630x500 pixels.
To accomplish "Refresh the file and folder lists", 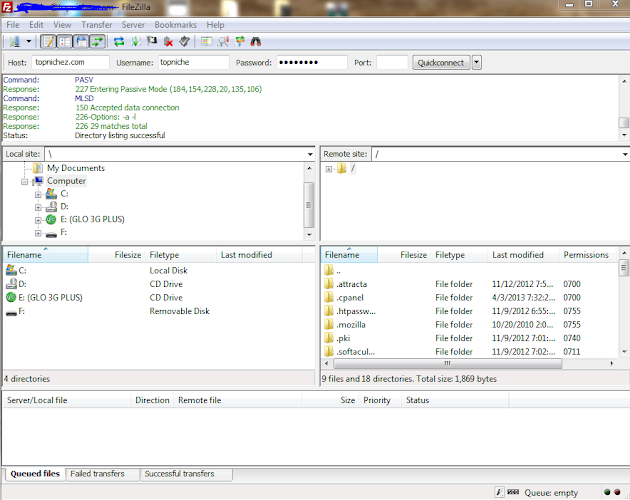I will 119,41.
